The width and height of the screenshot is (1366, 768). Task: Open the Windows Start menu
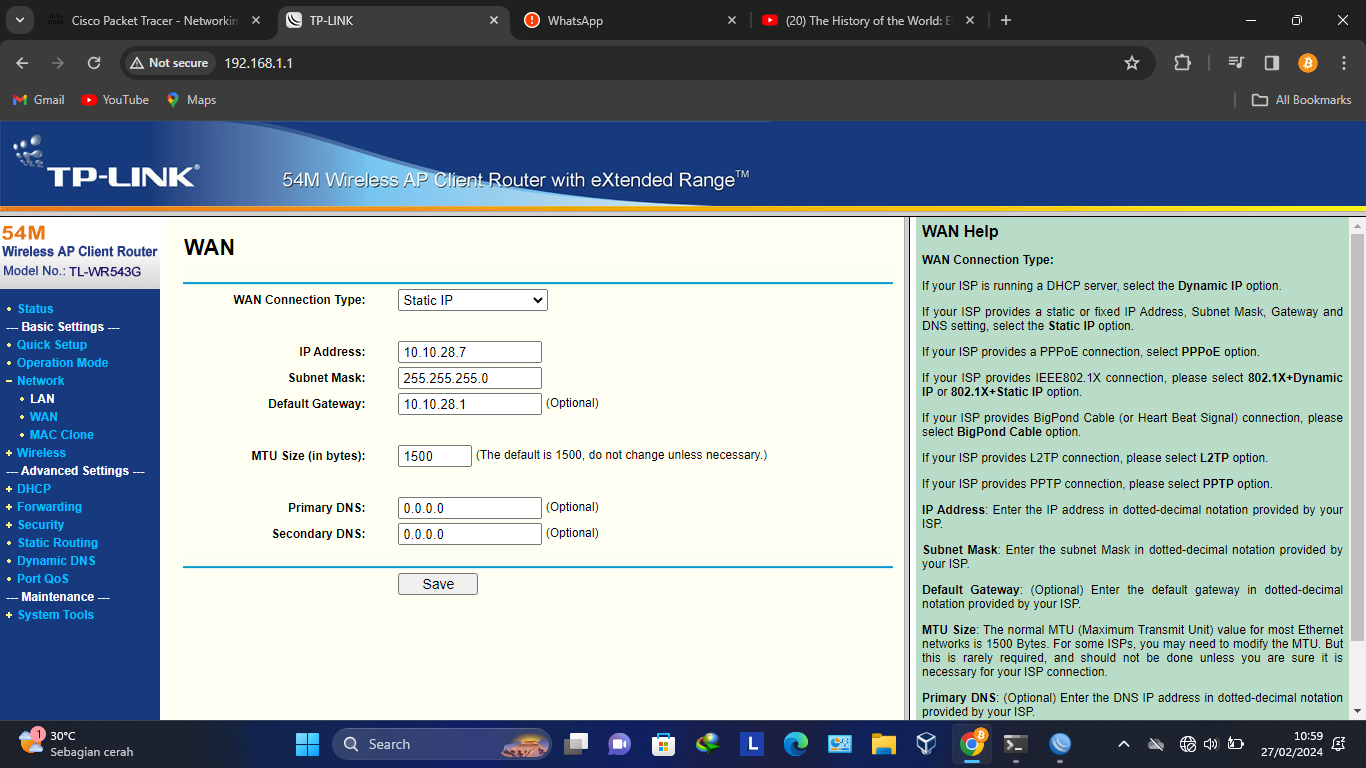307,744
